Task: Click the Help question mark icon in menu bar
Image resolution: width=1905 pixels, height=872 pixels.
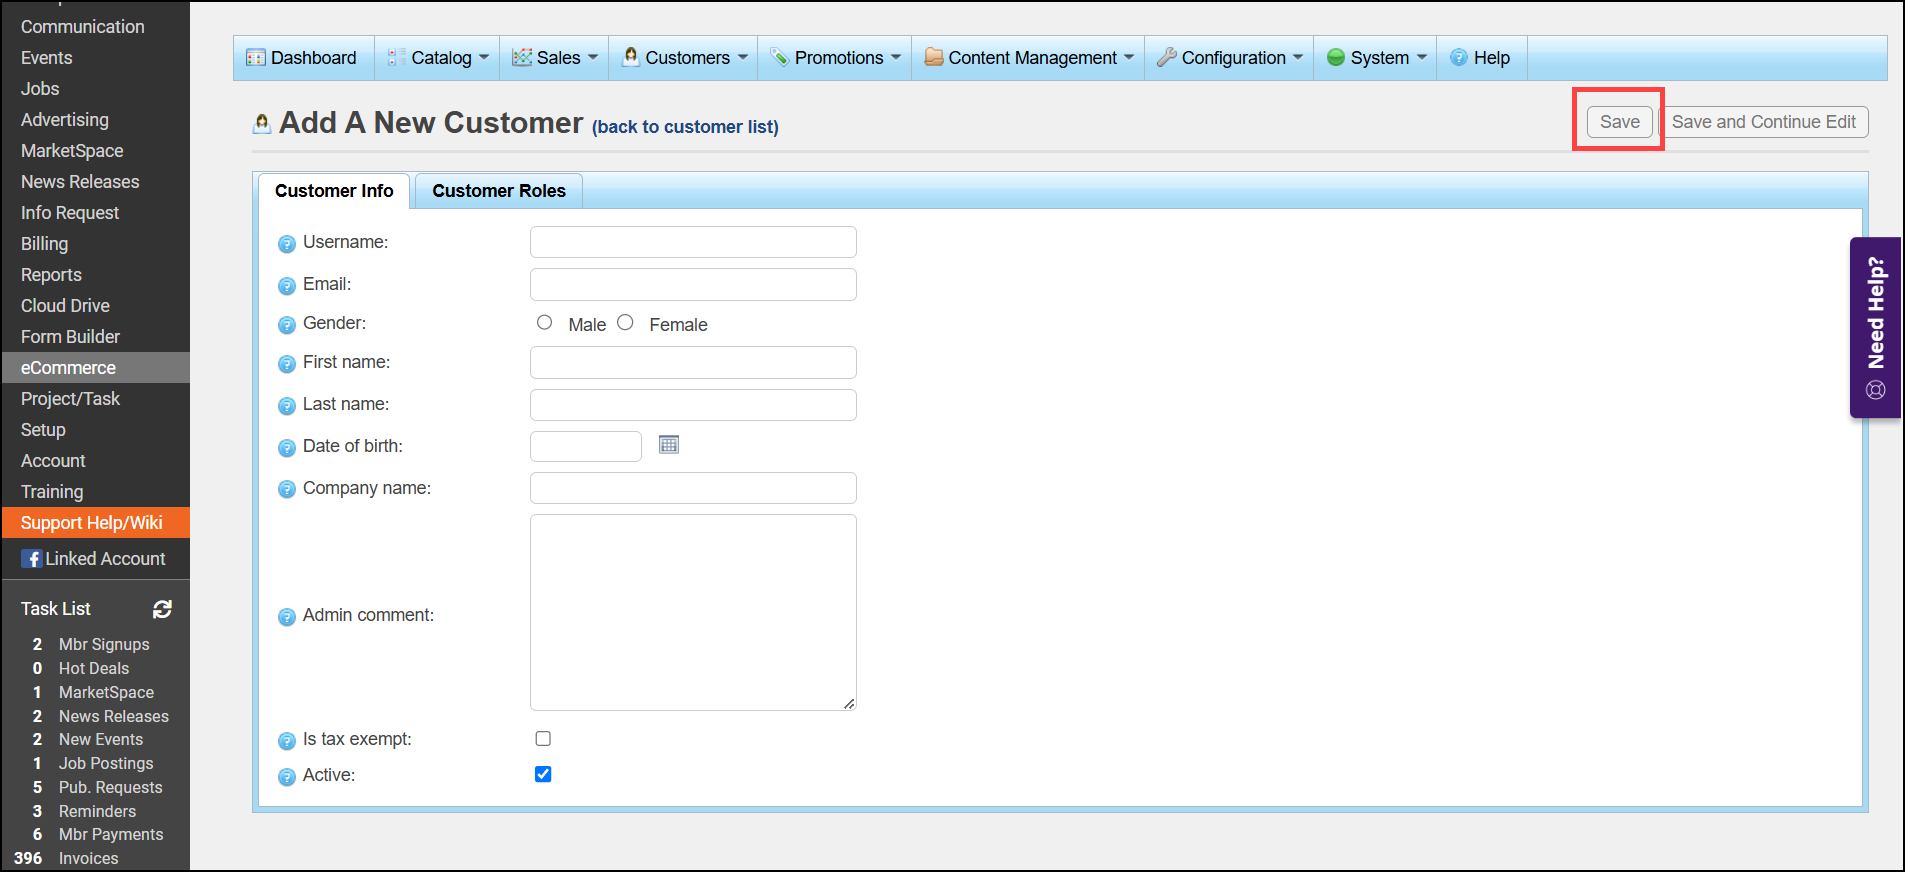Action: (x=1459, y=58)
